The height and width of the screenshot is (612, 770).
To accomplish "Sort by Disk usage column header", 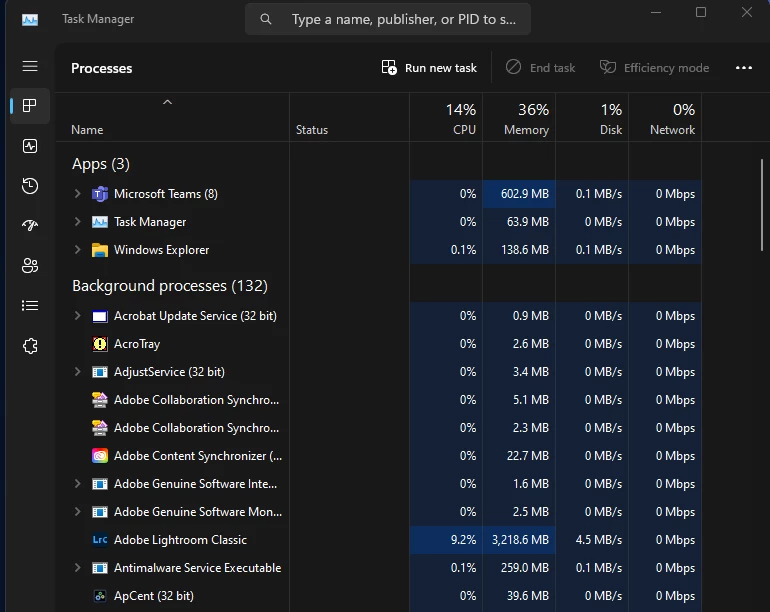I will point(592,118).
